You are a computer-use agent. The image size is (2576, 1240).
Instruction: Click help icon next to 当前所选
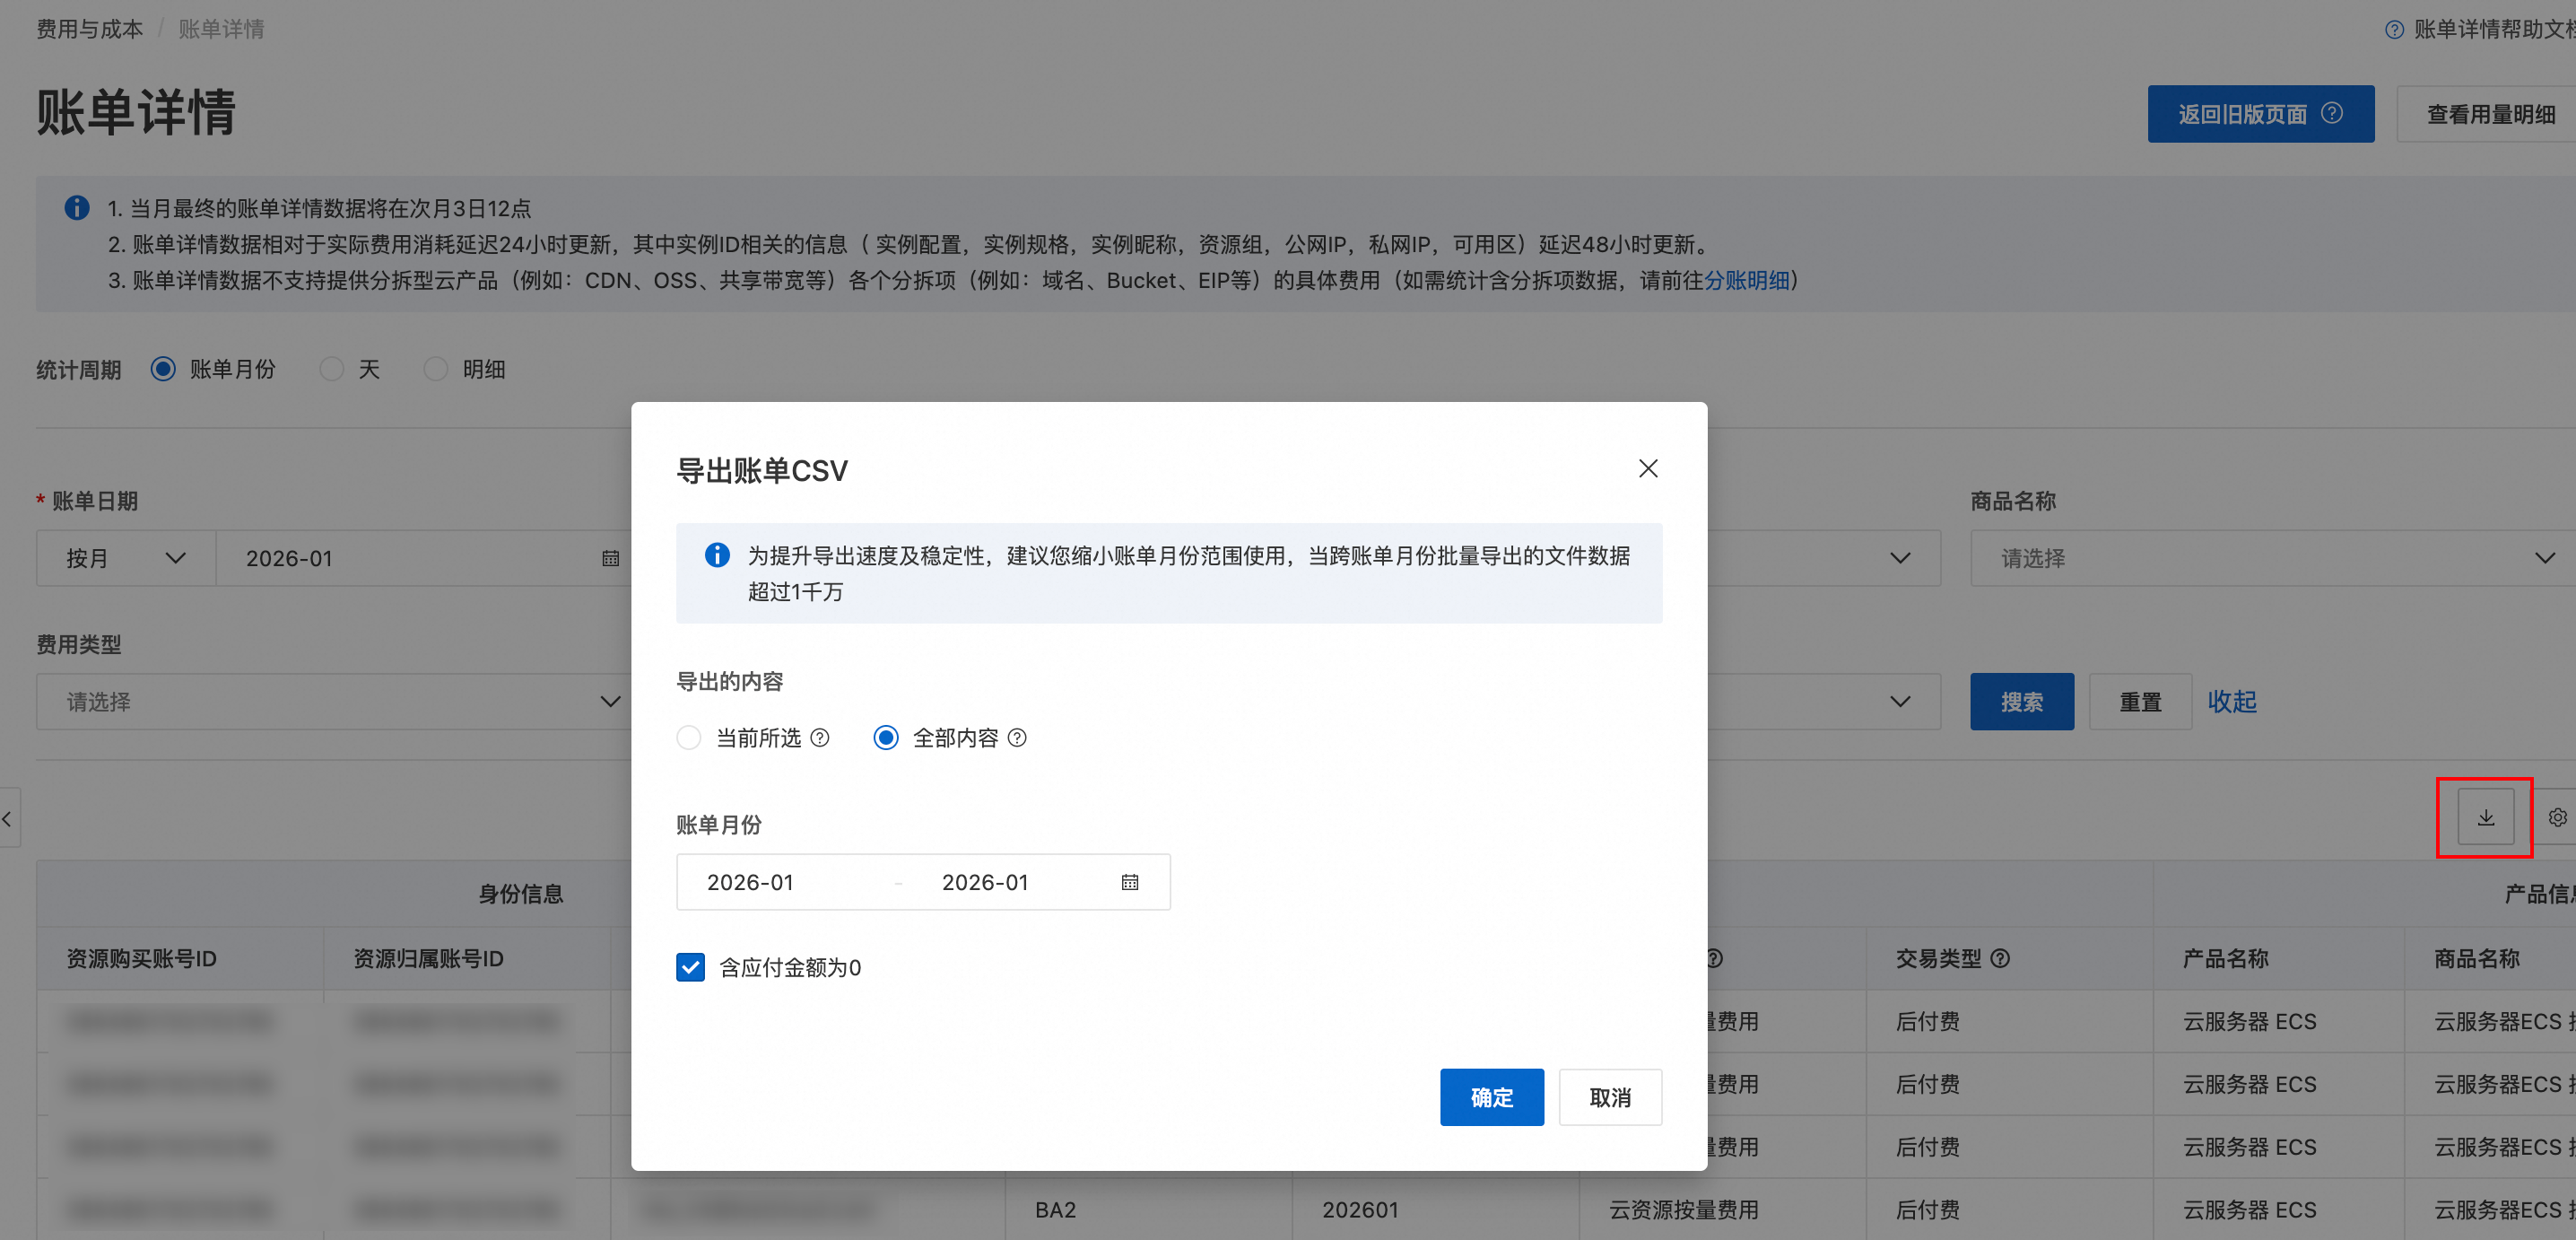tap(820, 738)
